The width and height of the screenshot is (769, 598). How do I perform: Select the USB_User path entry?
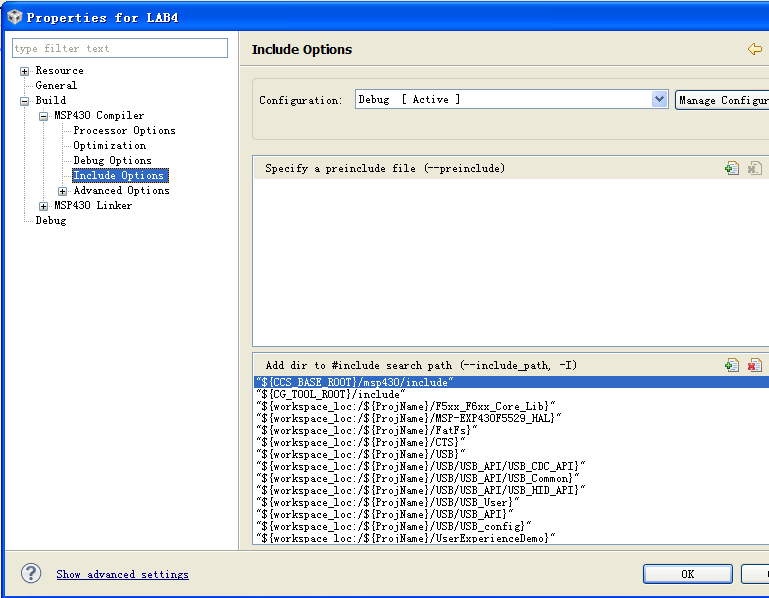pyautogui.click(x=512, y=502)
